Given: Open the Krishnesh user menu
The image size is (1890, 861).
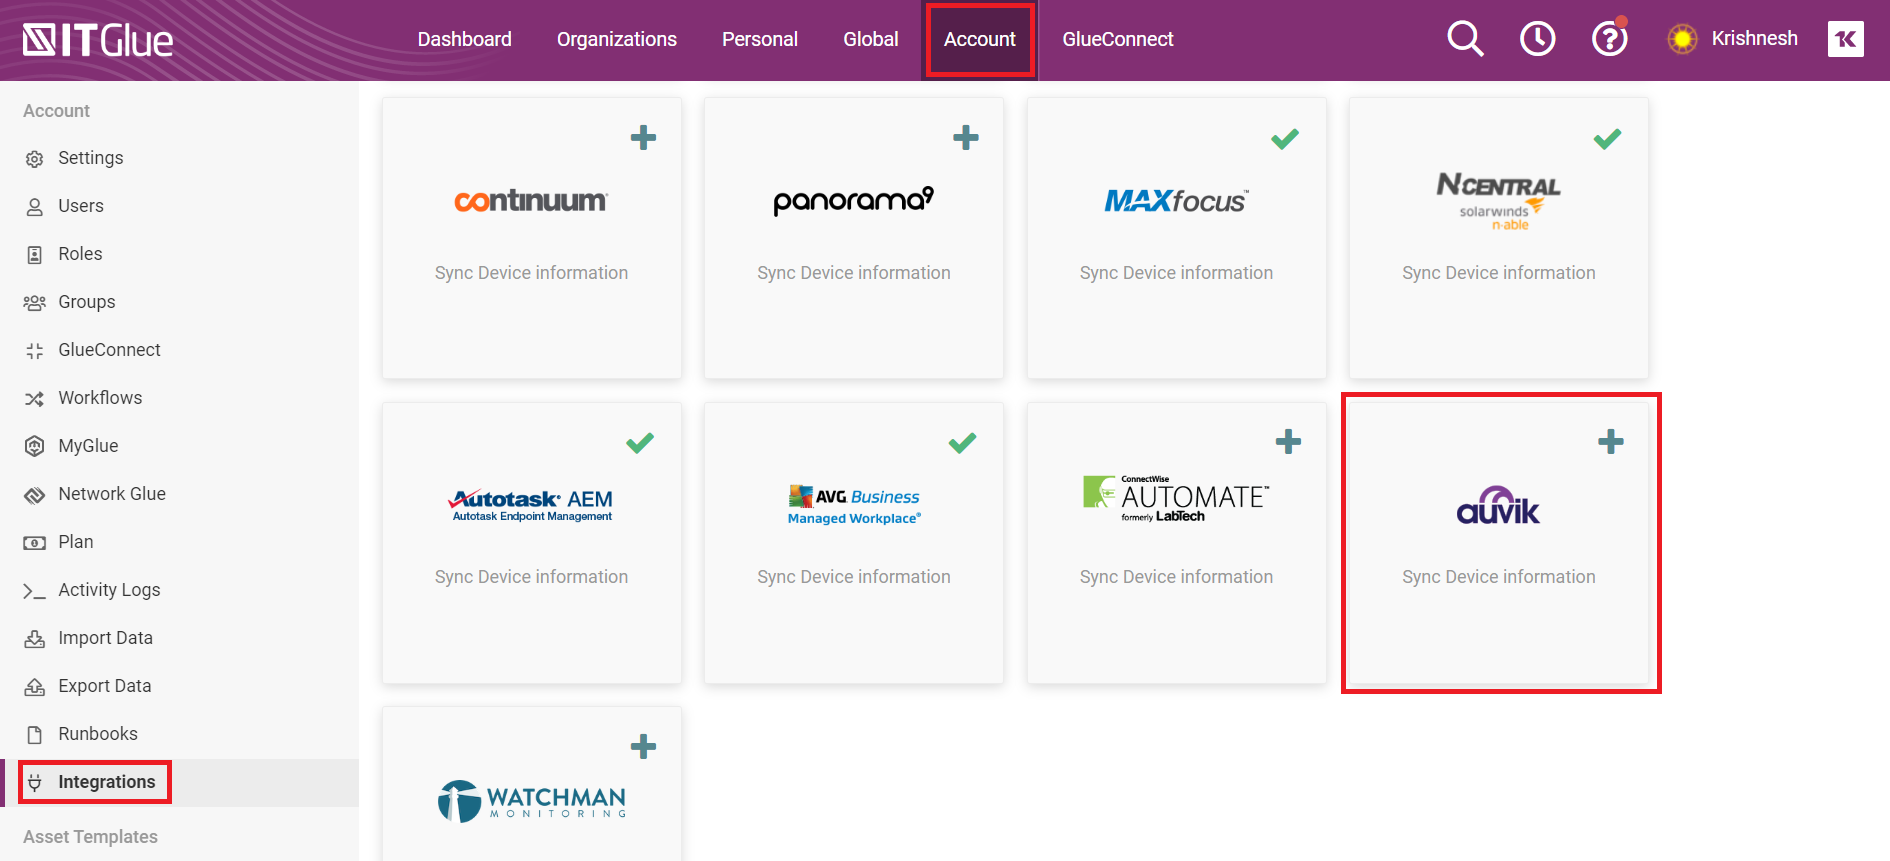Looking at the screenshot, I should pyautogui.click(x=1754, y=38).
